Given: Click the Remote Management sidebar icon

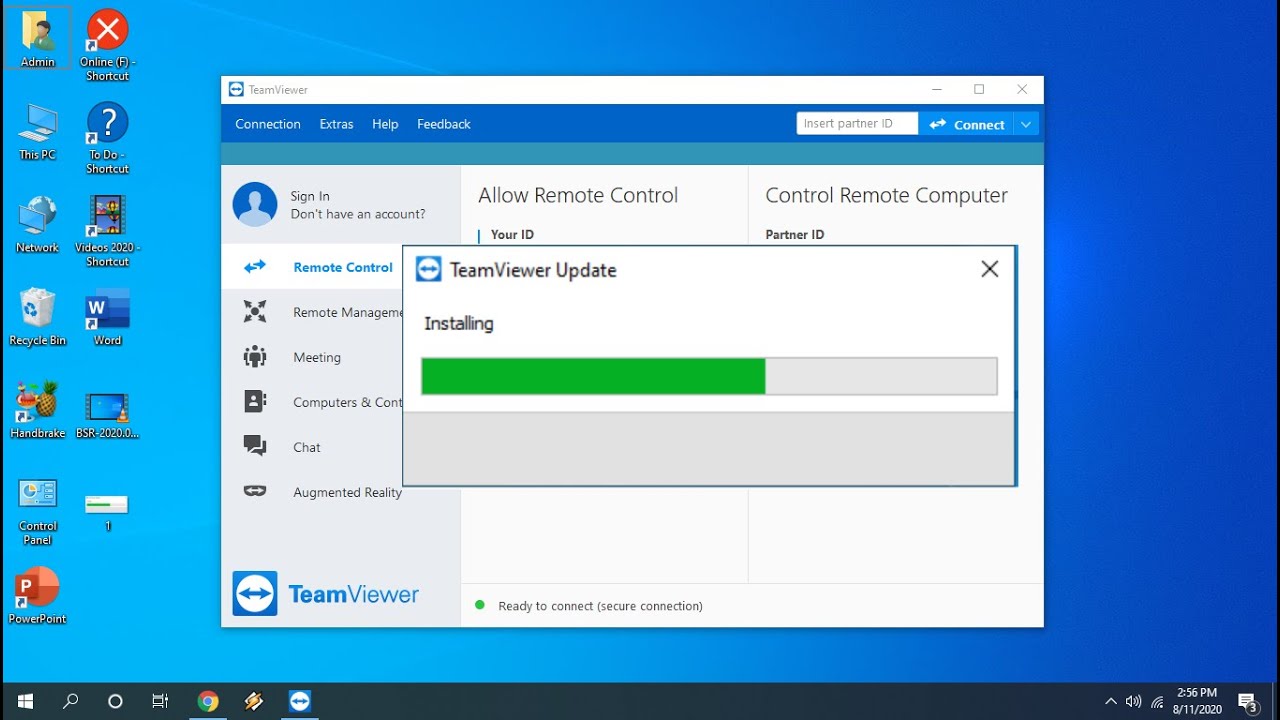Looking at the screenshot, I should tap(255, 312).
